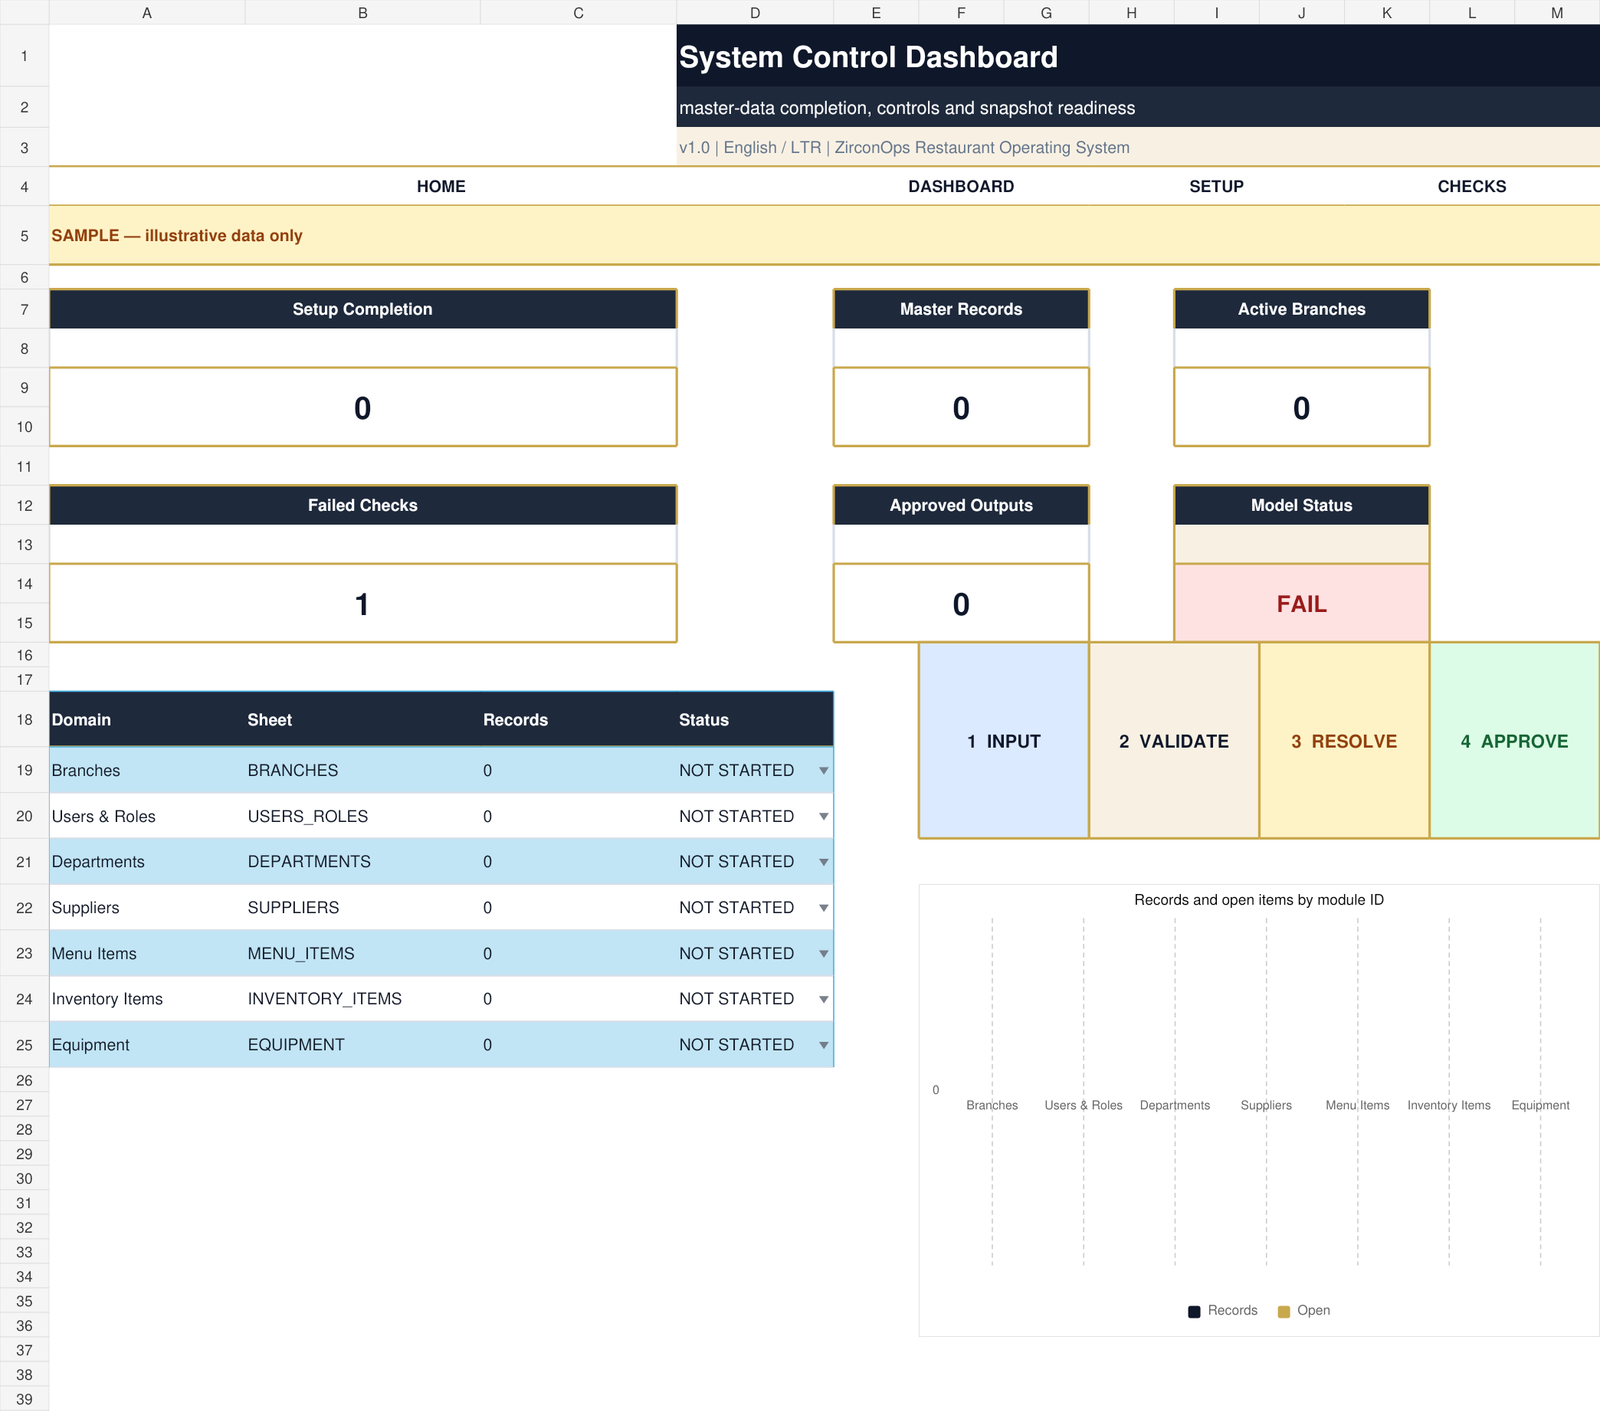Select column D header
The image size is (1600, 1411).
point(755,12)
